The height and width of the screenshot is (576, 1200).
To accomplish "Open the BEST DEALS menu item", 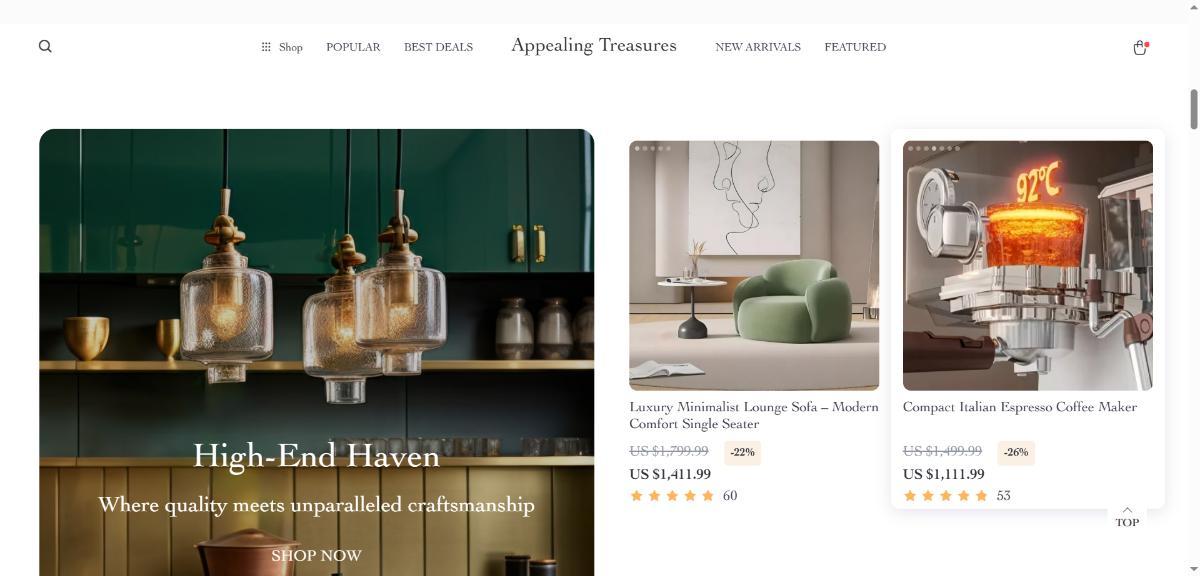I will tap(438, 47).
